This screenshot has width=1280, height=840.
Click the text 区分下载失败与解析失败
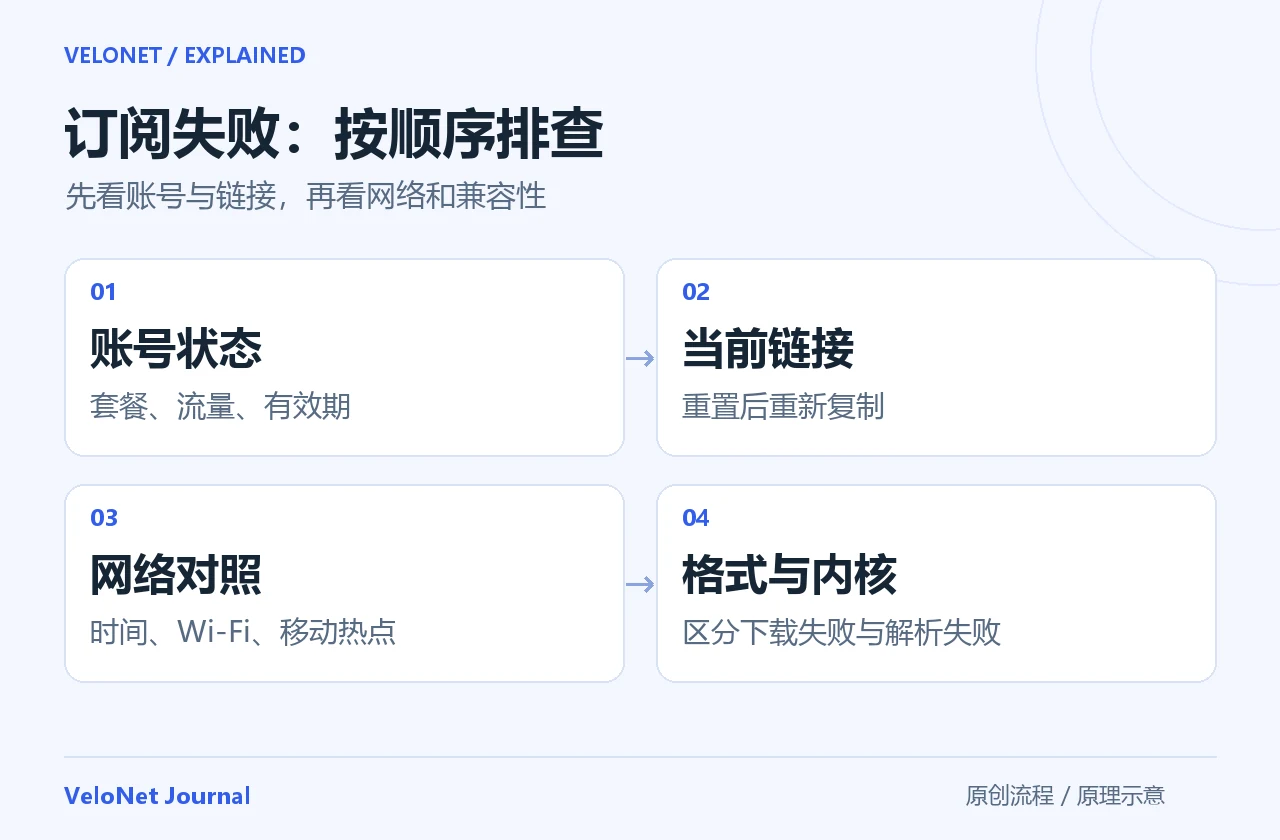point(841,633)
